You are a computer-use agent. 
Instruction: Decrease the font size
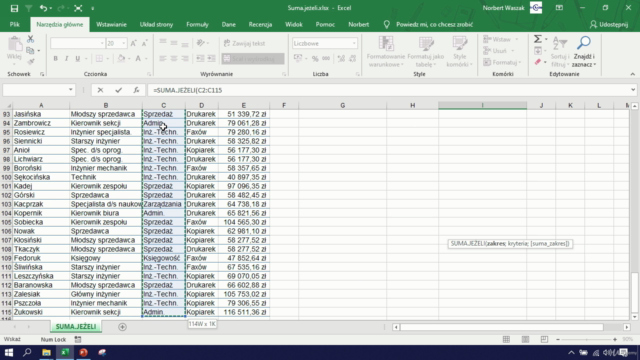tap(144, 43)
